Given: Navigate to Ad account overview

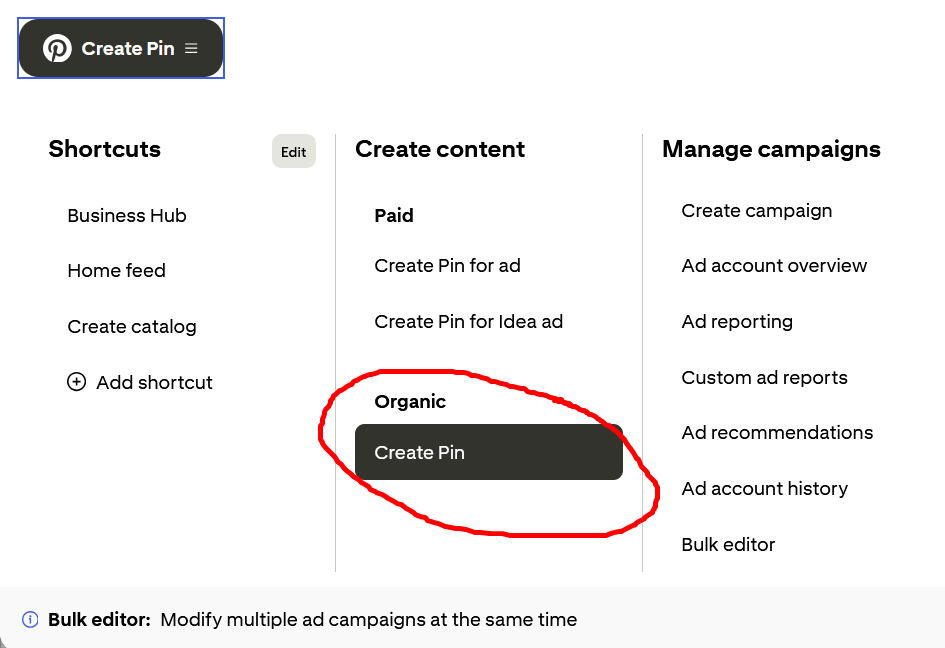Looking at the screenshot, I should [x=774, y=265].
